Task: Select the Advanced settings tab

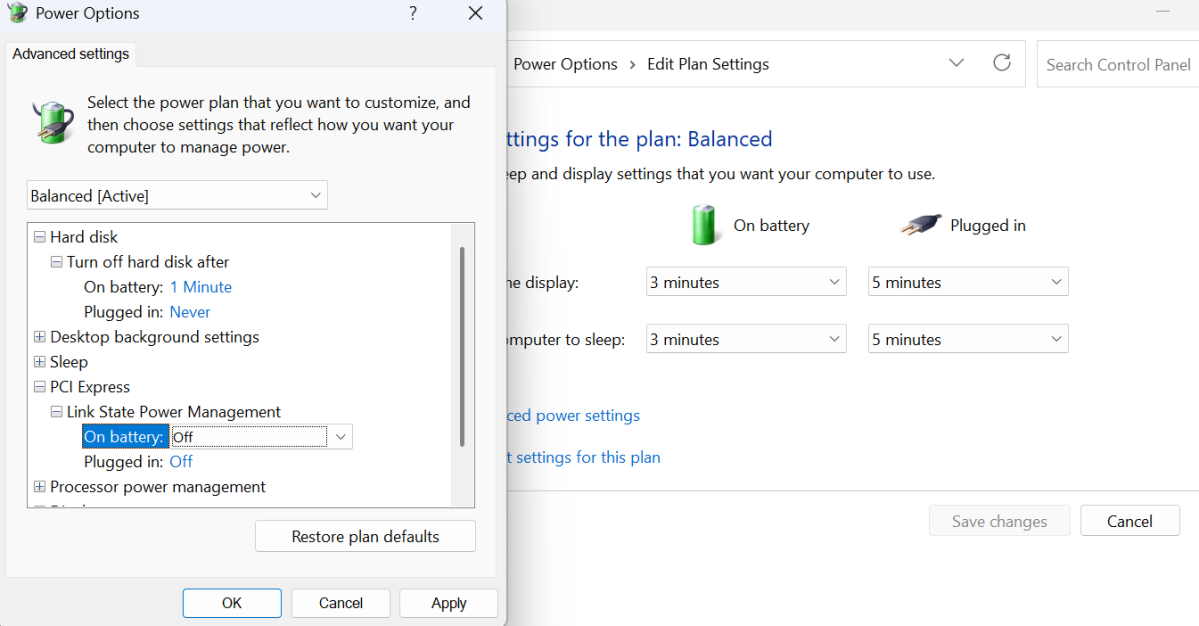Action: point(71,54)
